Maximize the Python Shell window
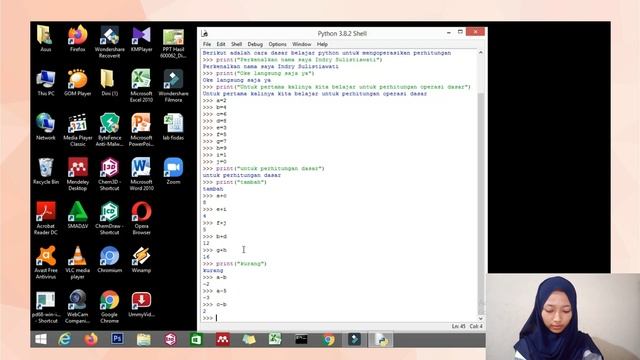Viewport: 640px width, 360px height. [460, 32]
